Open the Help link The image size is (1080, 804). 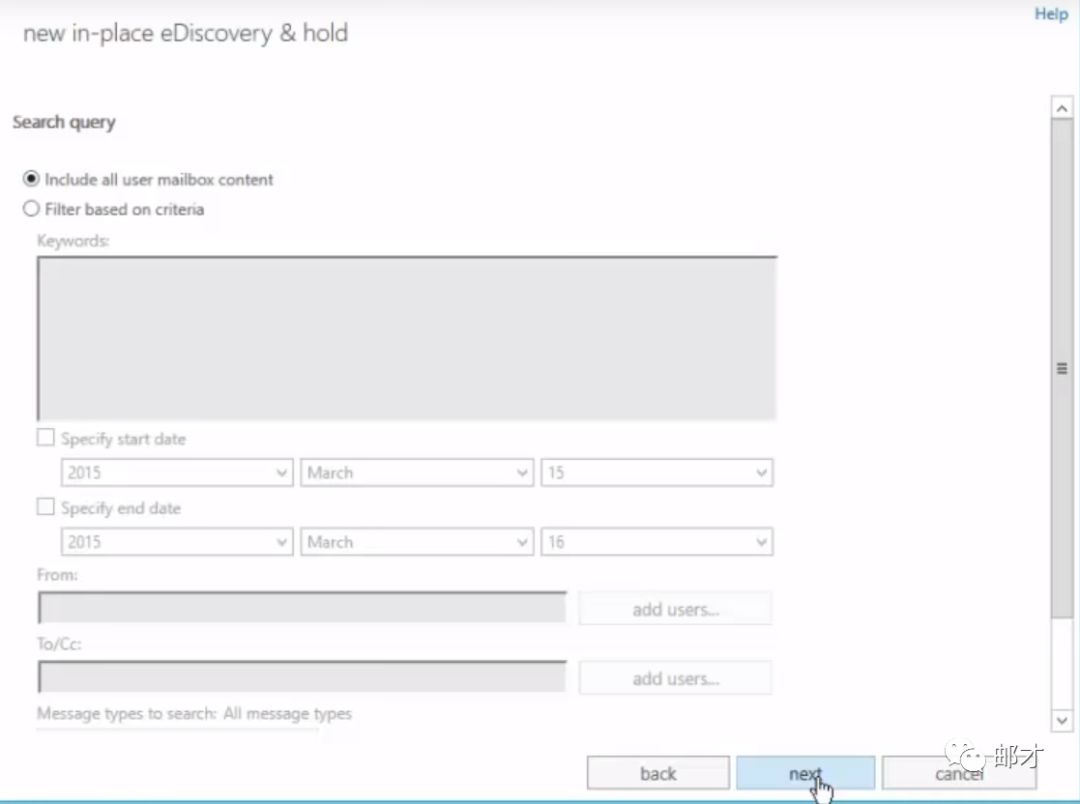click(x=1050, y=14)
